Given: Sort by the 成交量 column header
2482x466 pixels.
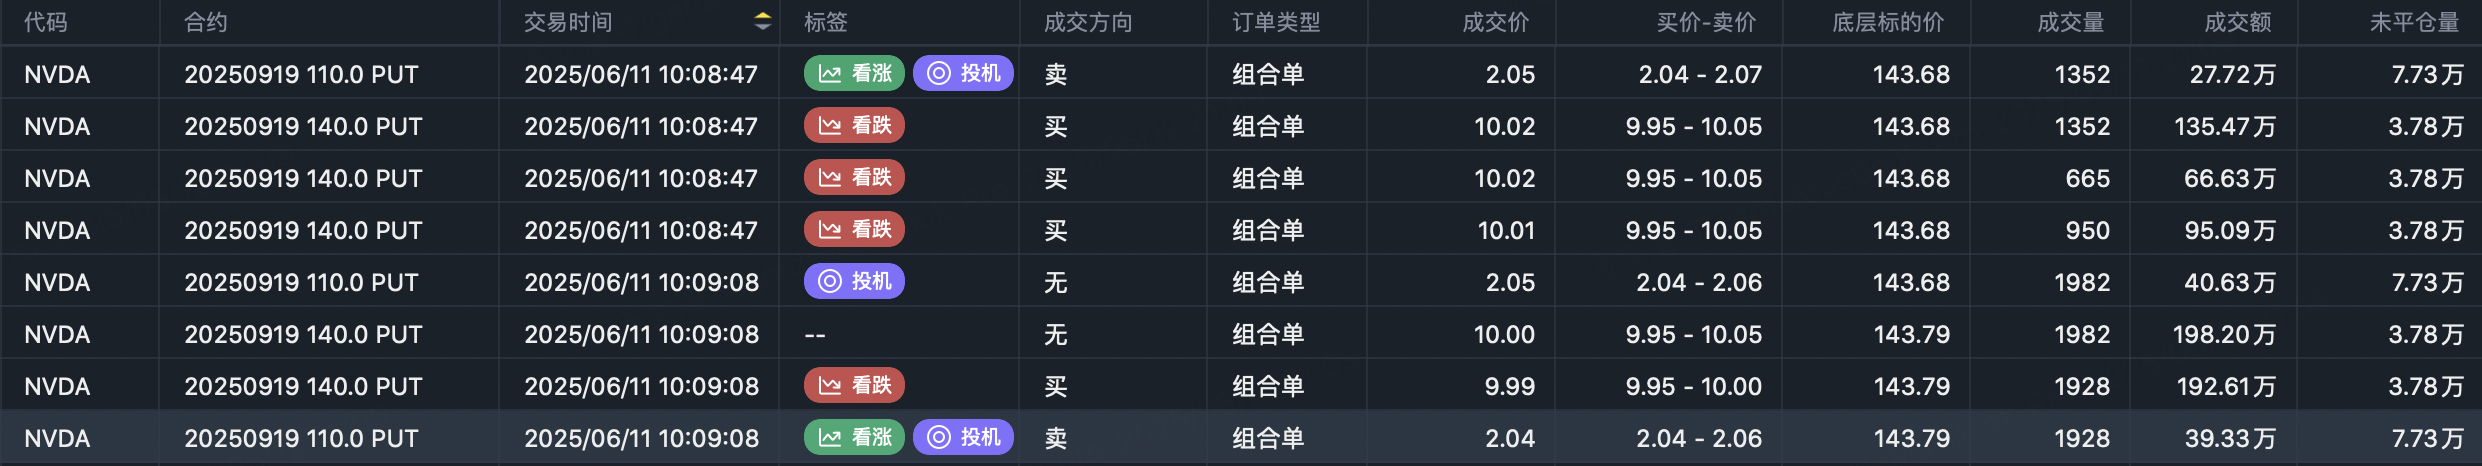Looking at the screenshot, I should [2071, 22].
